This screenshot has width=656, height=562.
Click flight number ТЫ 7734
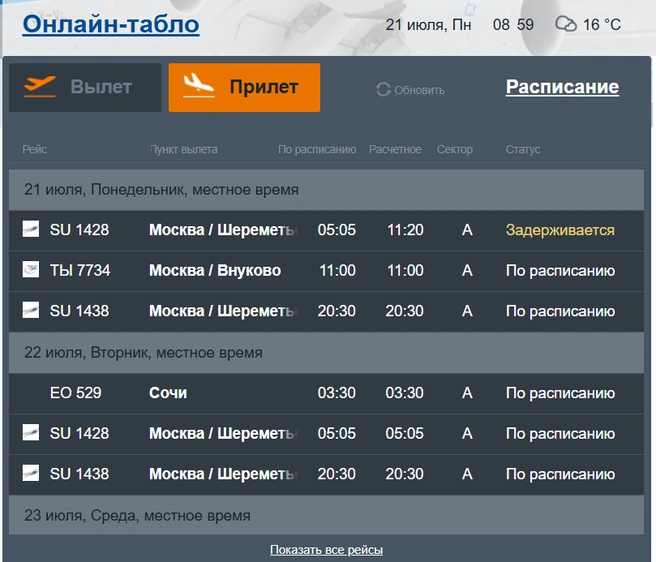80,270
